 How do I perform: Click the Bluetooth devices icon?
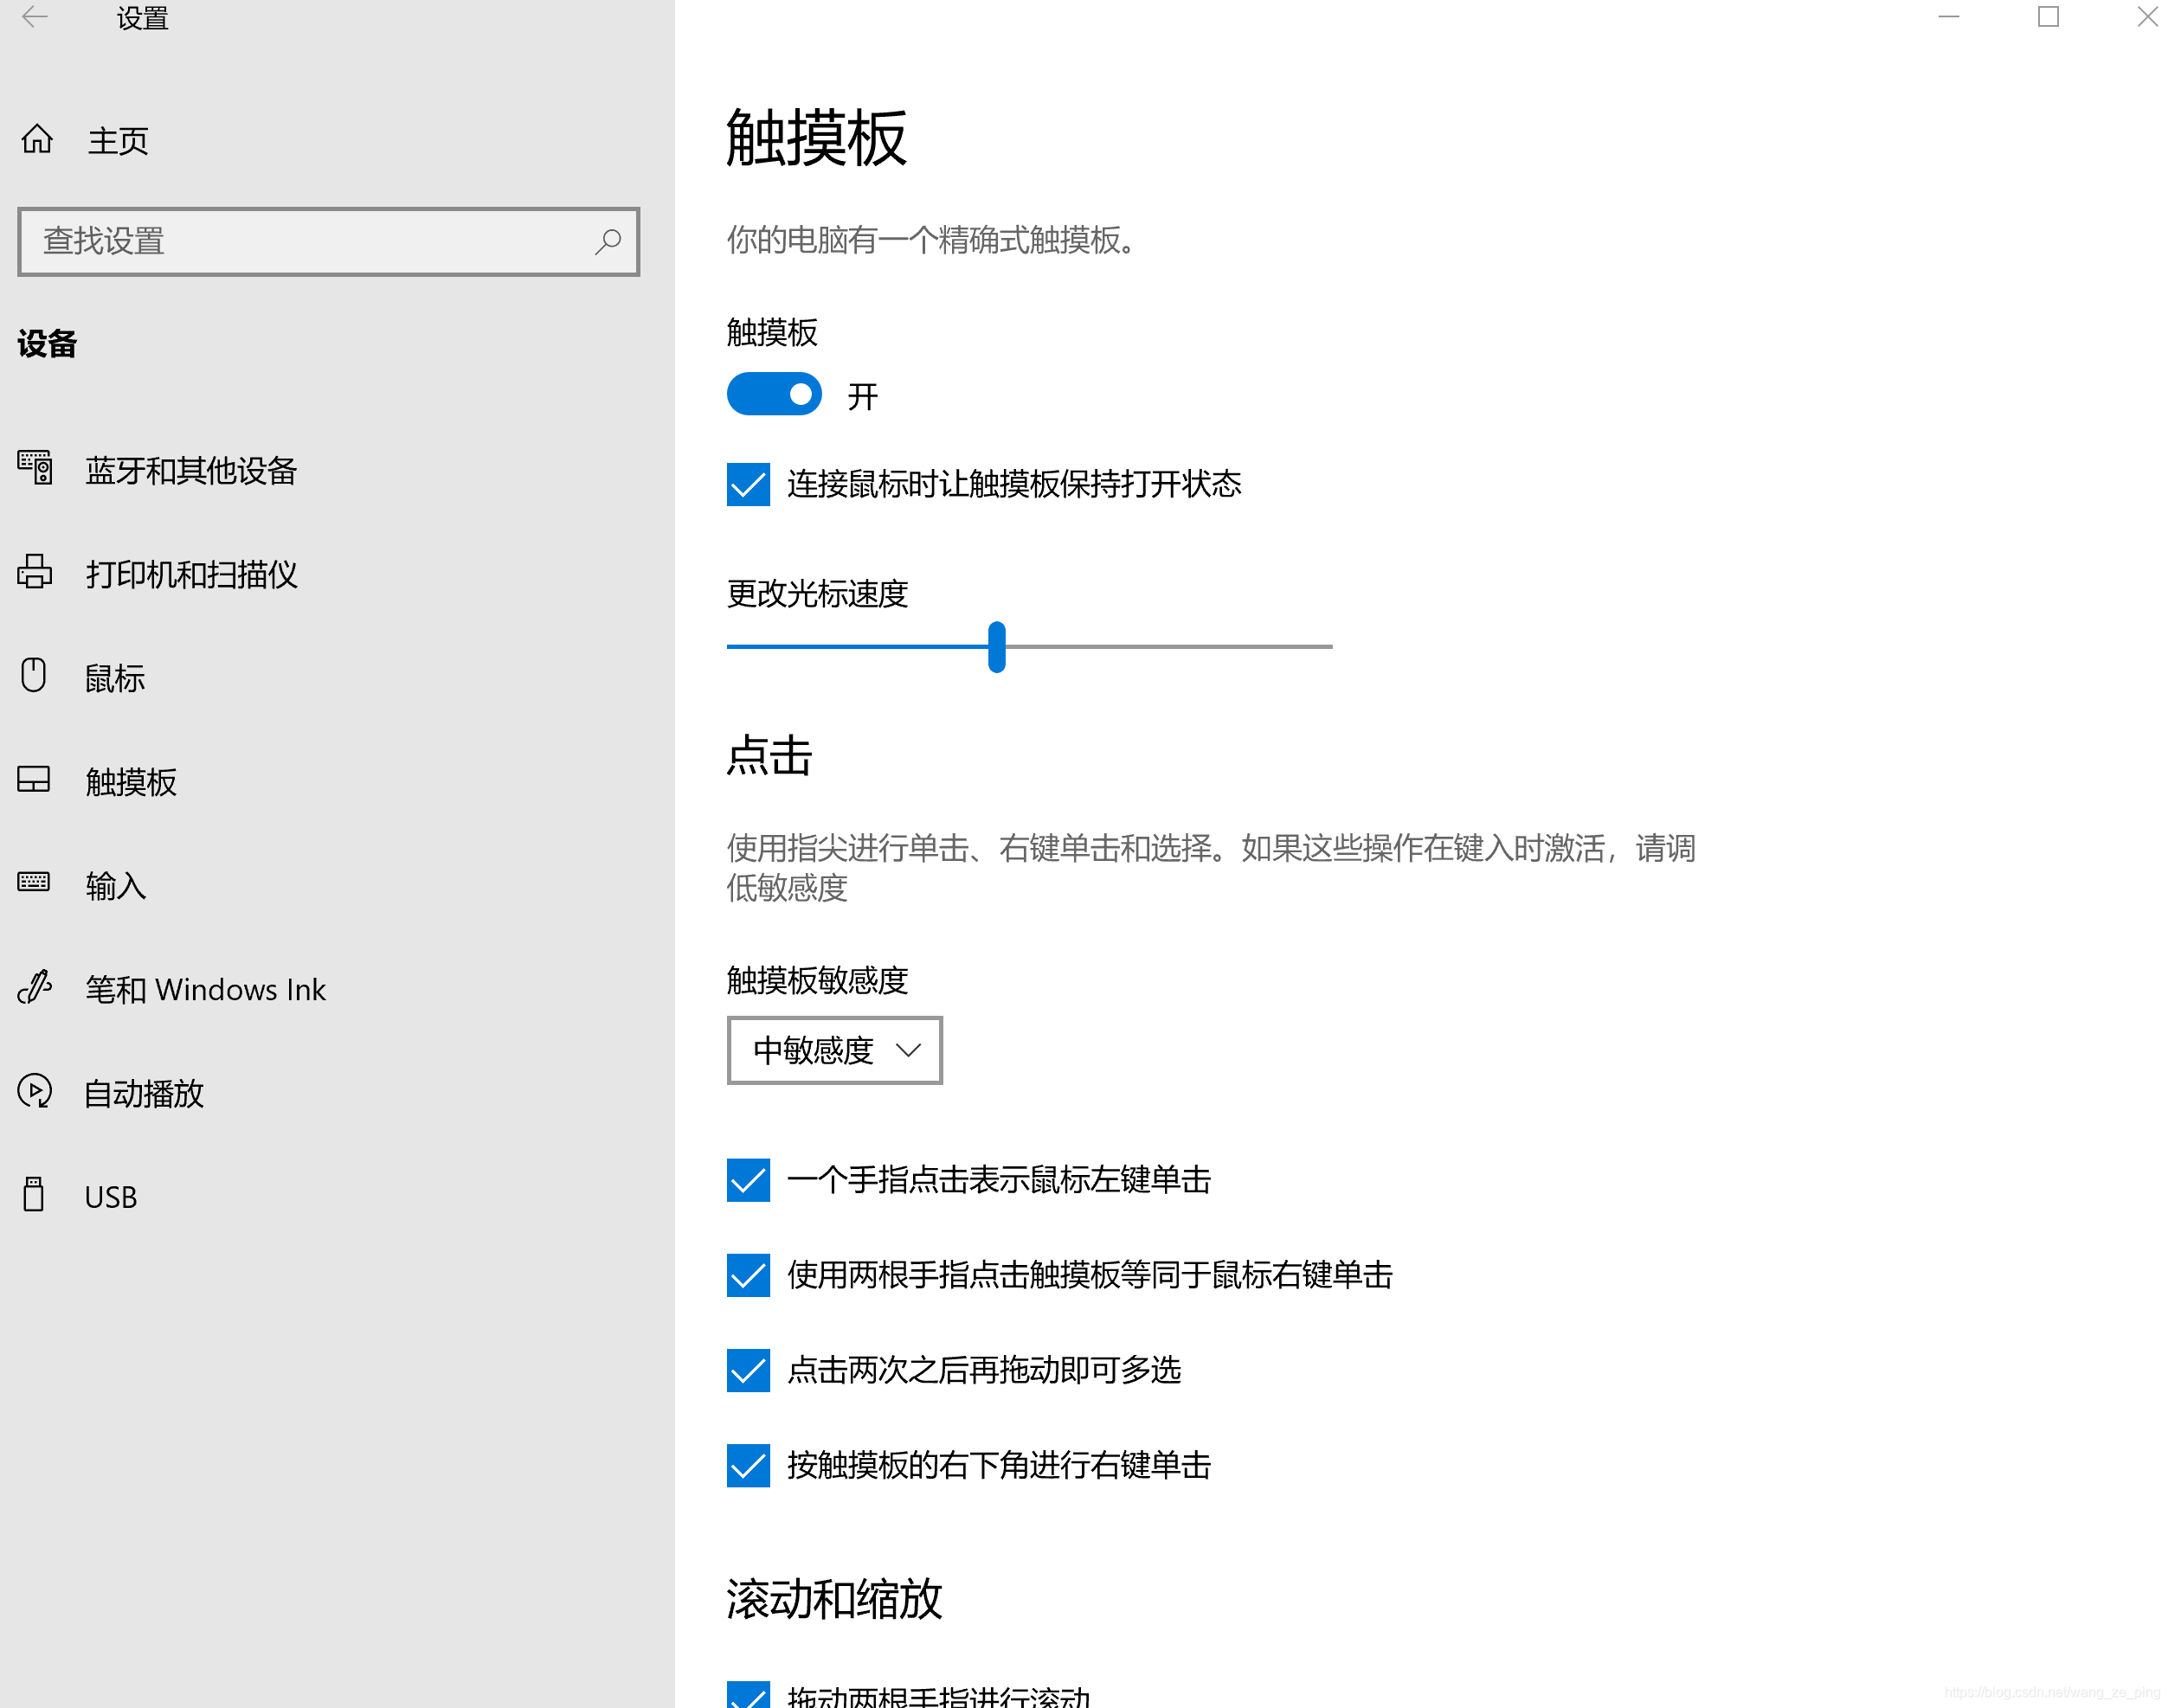point(35,467)
